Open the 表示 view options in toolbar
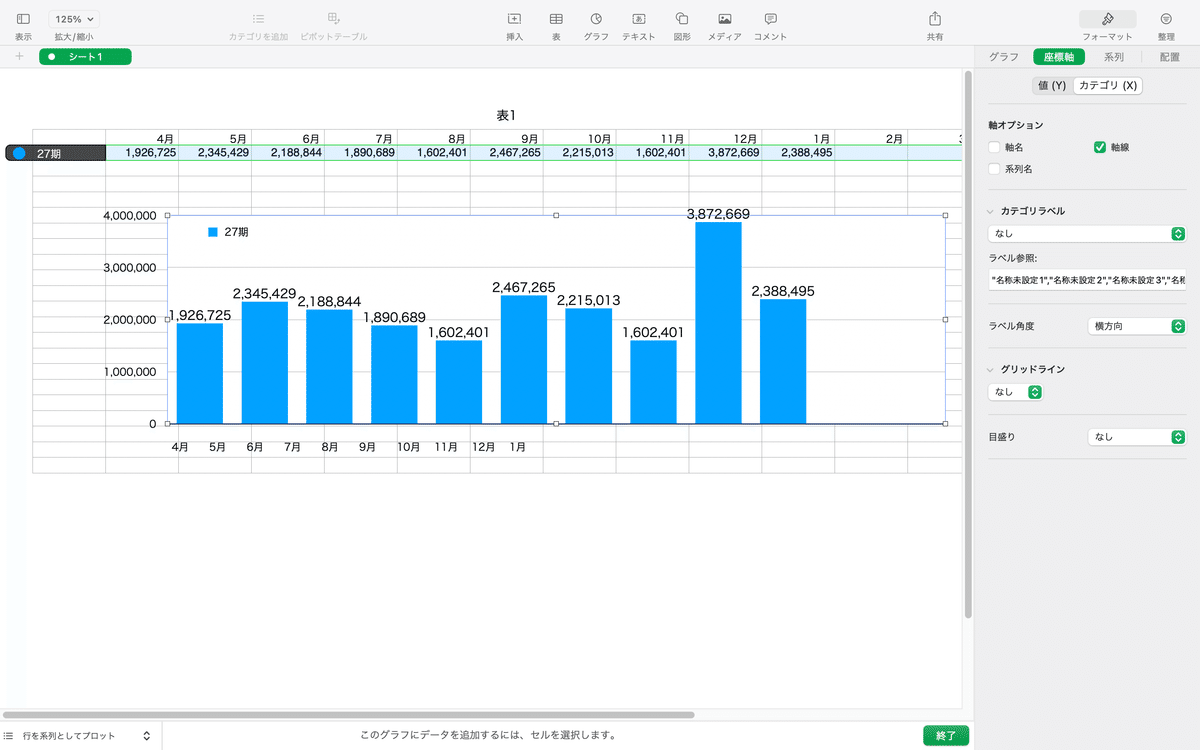Viewport: 1200px width, 750px height. 23,19
